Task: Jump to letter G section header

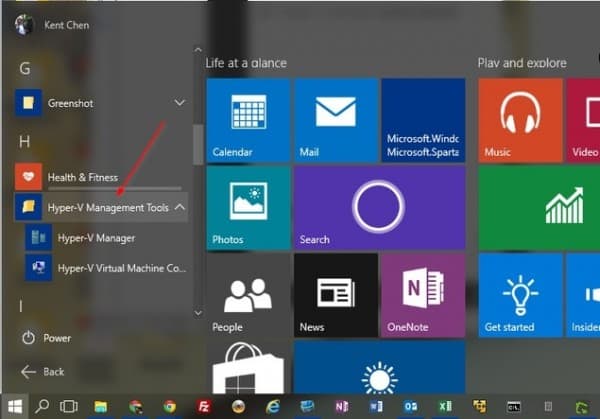Action: 25,69
